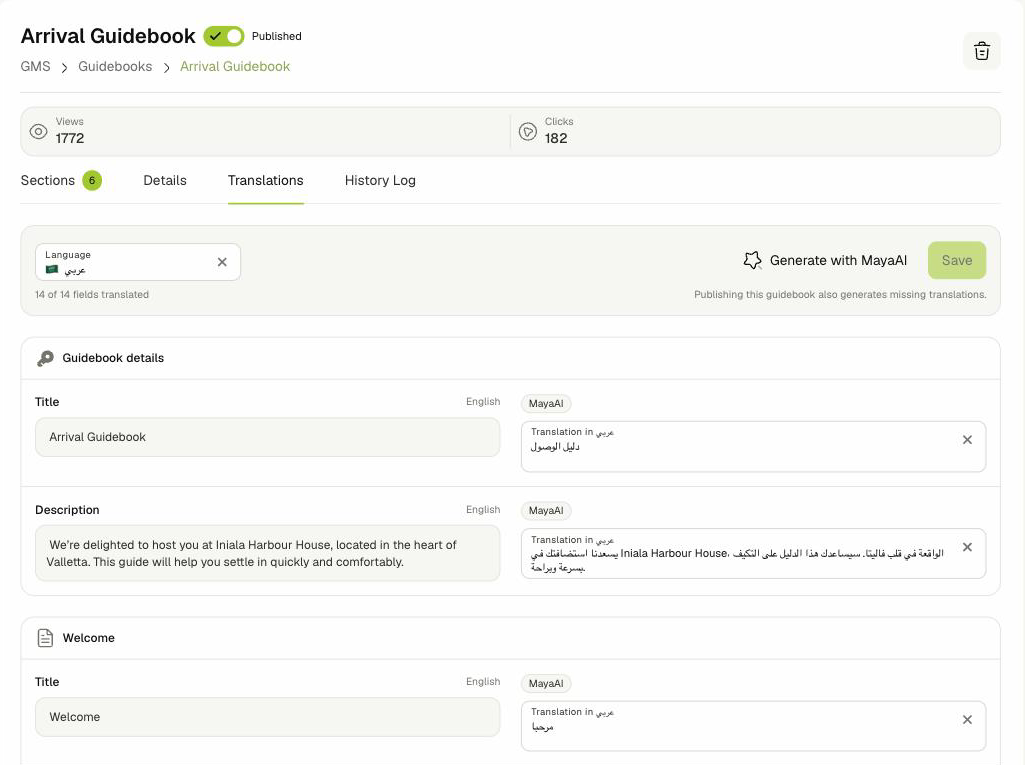The width and height of the screenshot is (1025, 765).
Task: Navigate to Guidebooks breadcrumb
Action: pyautogui.click(x=115, y=67)
